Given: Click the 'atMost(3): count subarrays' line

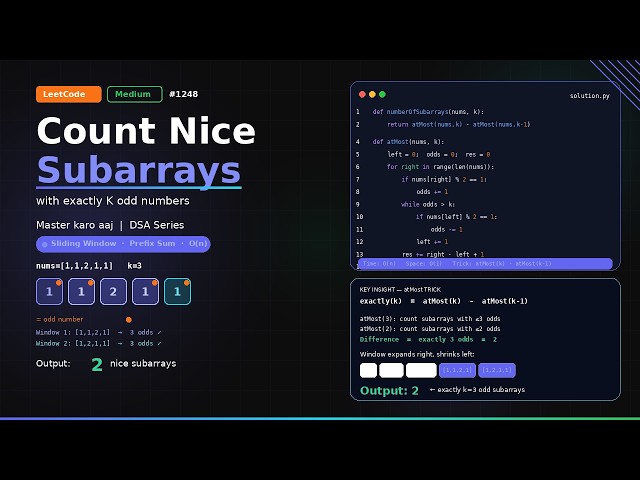Looking at the screenshot, I should pos(430,319).
